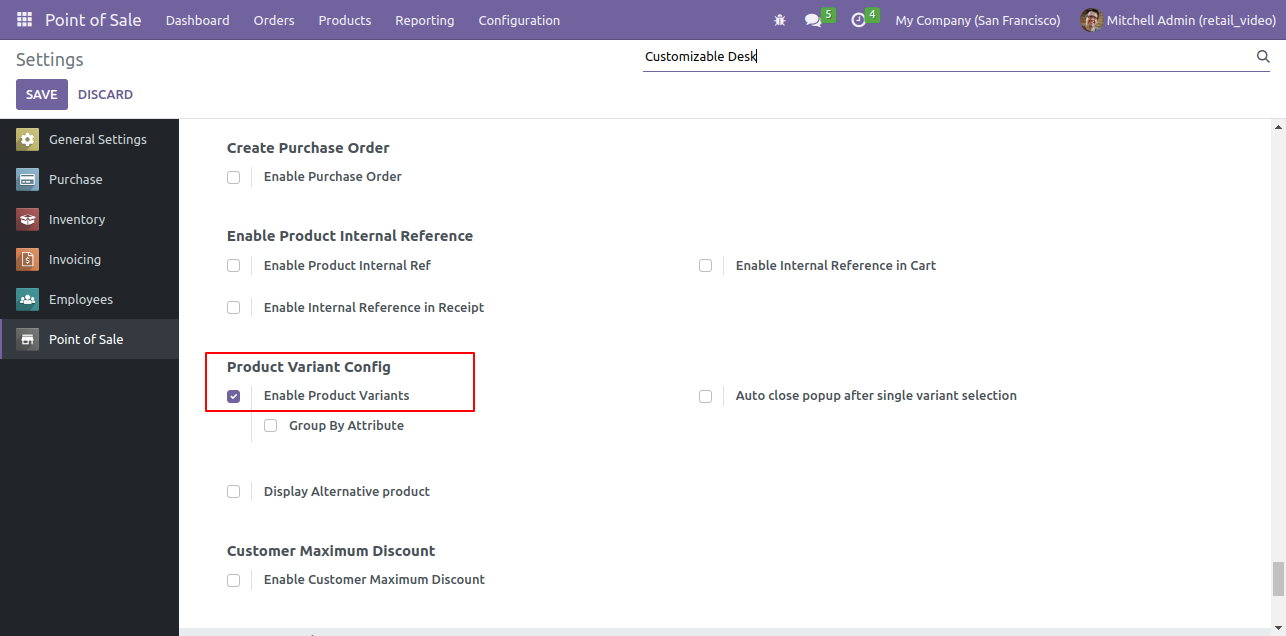Open the Configuration menu
The width and height of the screenshot is (1286, 636).
519,20
